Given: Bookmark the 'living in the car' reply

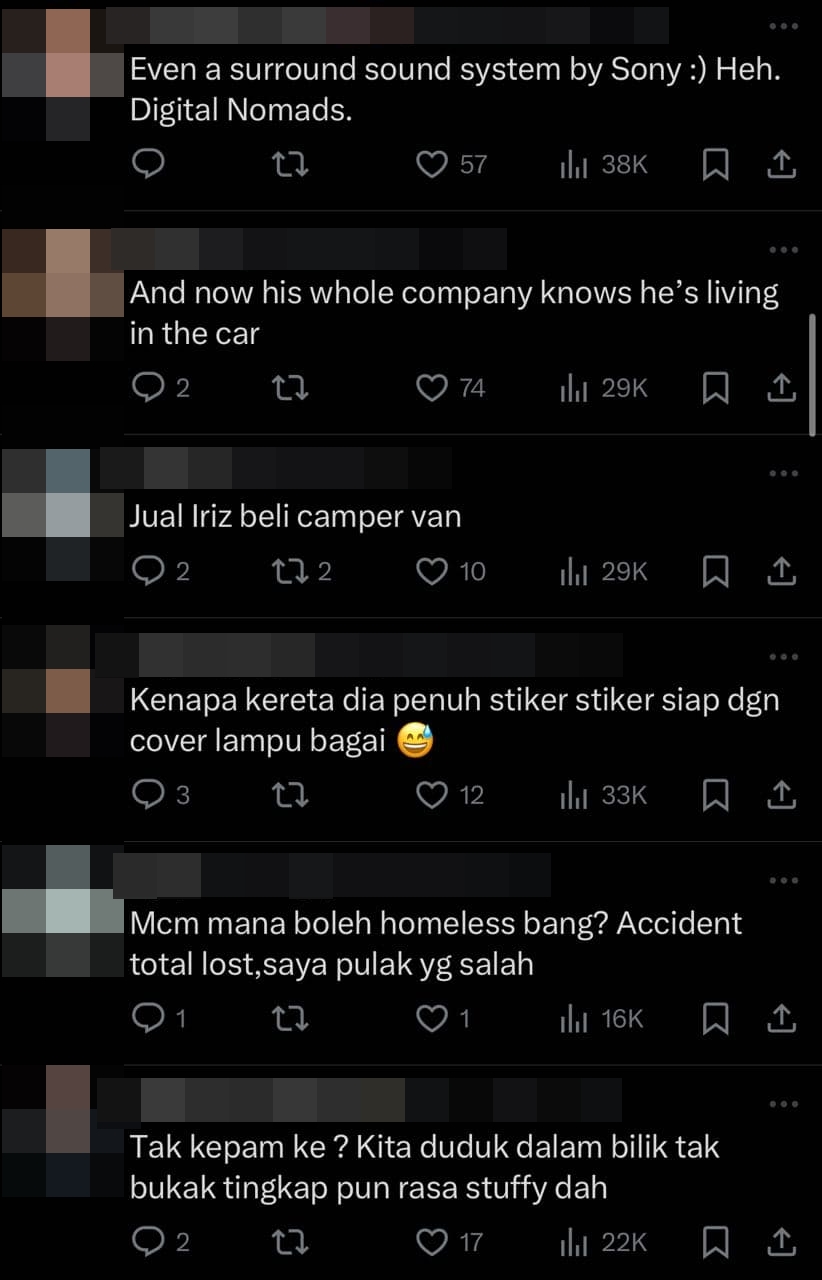Looking at the screenshot, I should pos(715,388).
